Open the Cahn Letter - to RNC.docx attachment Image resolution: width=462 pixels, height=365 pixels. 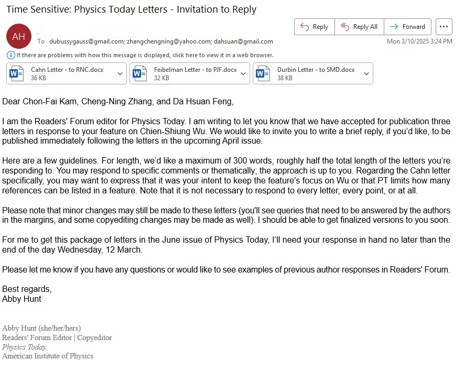[66, 73]
